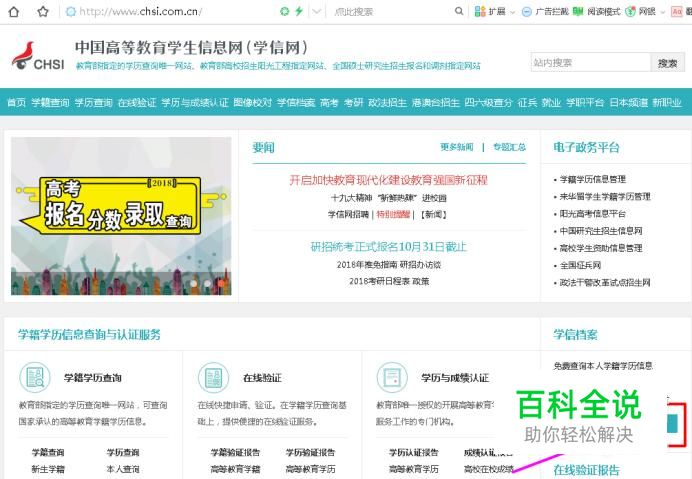Open 全国征兵网 link
The image size is (692, 479).
[580, 265]
